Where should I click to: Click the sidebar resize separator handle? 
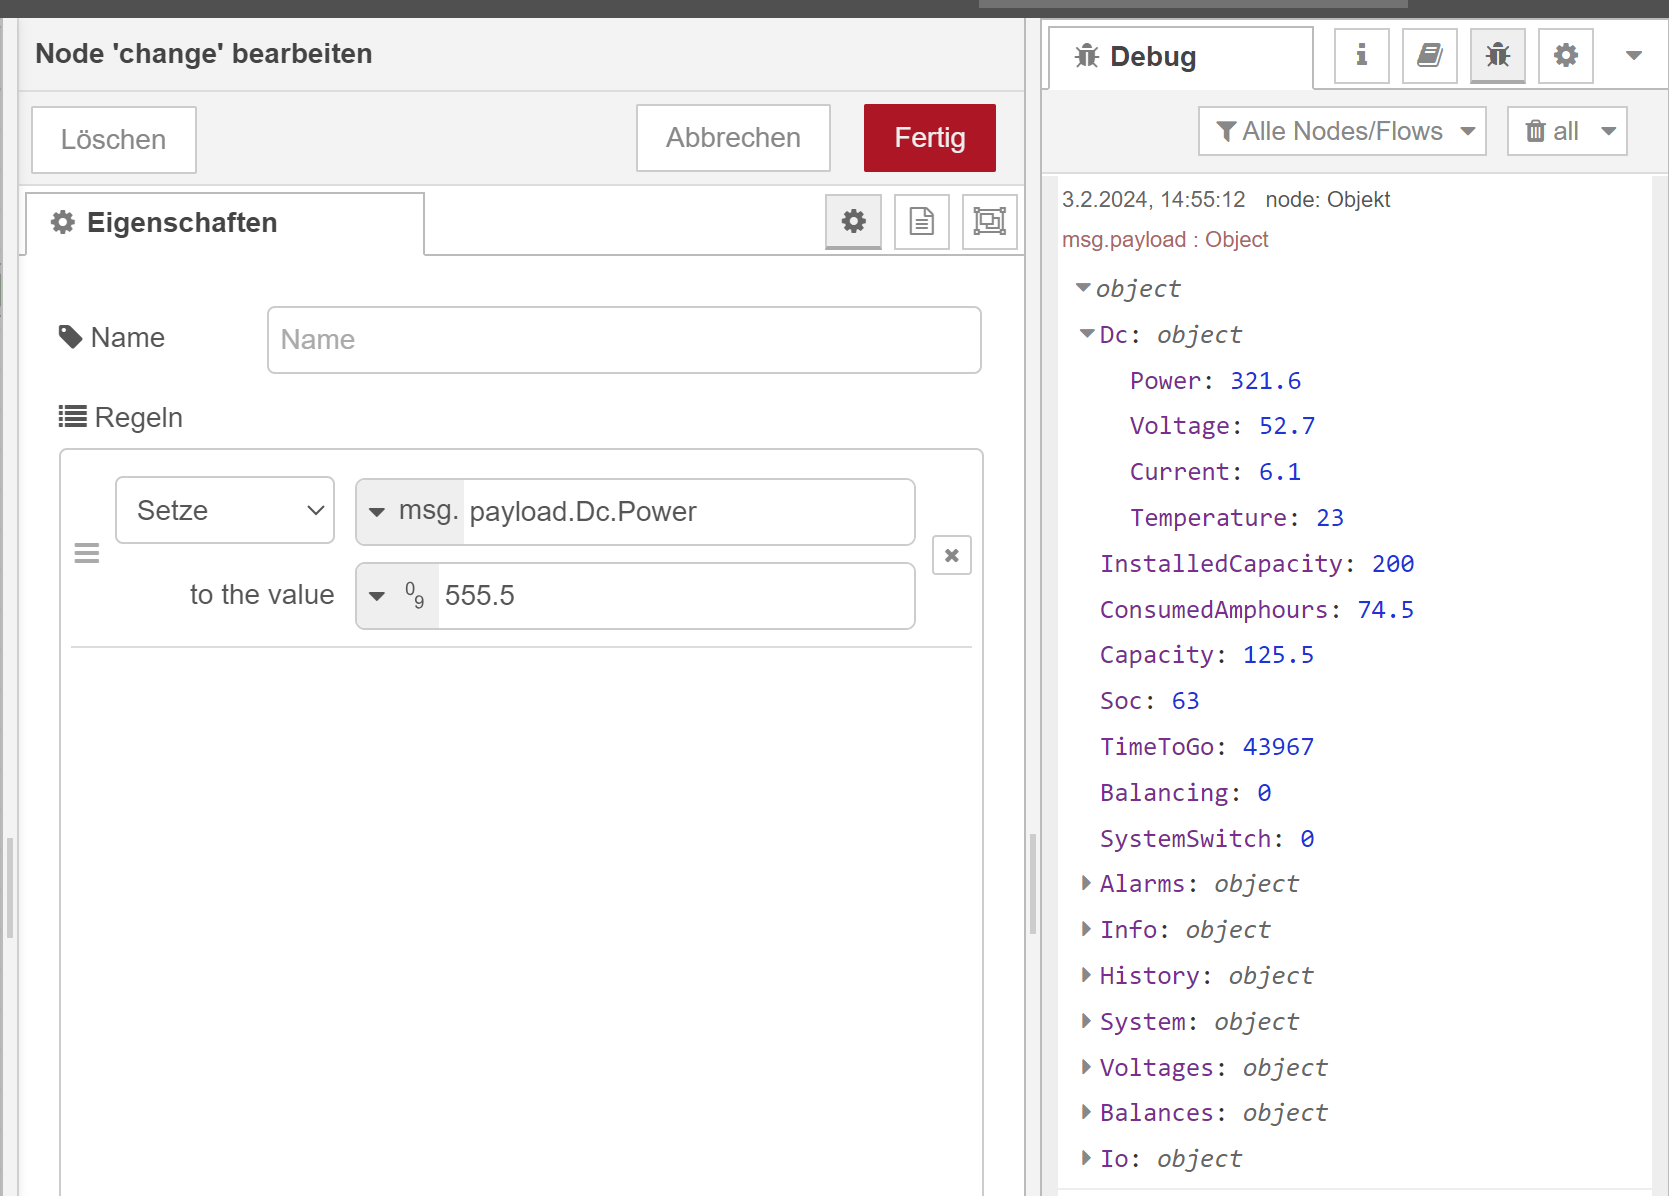(1033, 885)
